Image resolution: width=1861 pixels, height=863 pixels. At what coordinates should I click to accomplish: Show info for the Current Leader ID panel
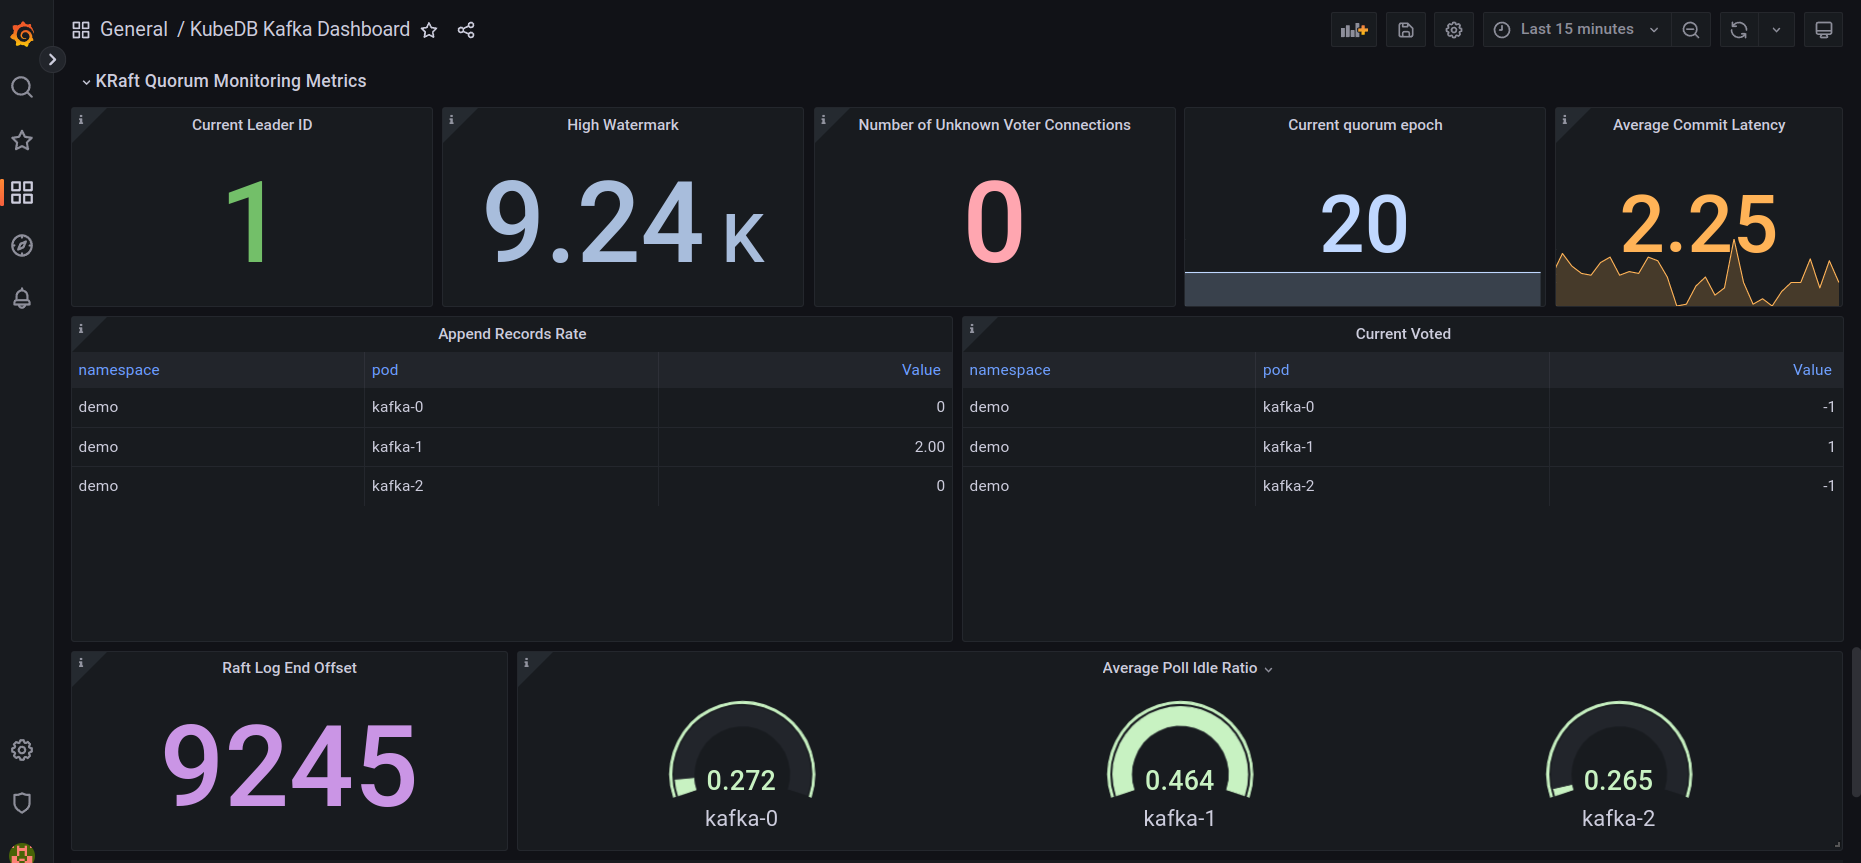[x=81, y=119]
